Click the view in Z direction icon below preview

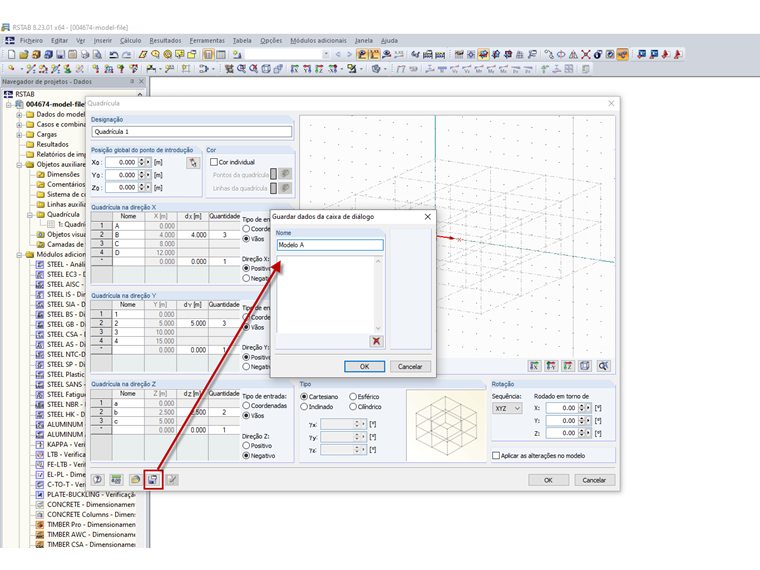(x=568, y=366)
